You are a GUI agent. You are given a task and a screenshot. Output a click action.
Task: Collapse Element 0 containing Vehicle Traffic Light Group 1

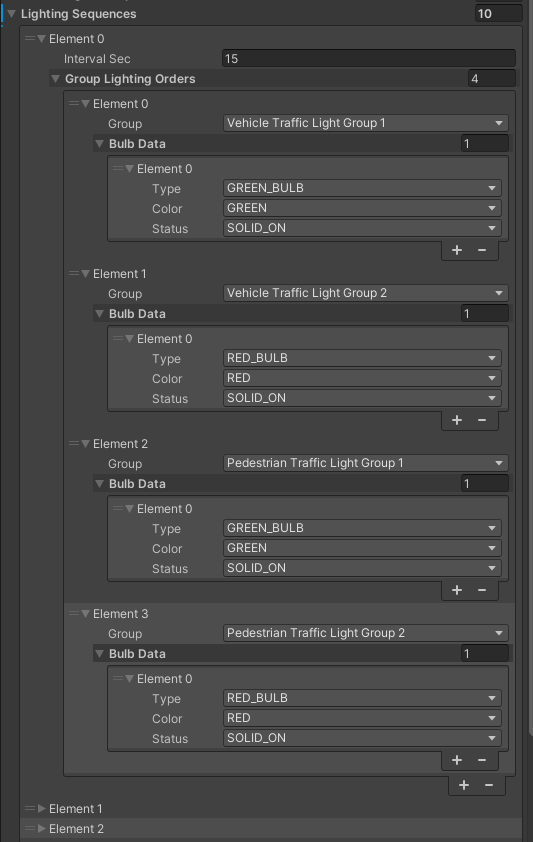[x=85, y=104]
